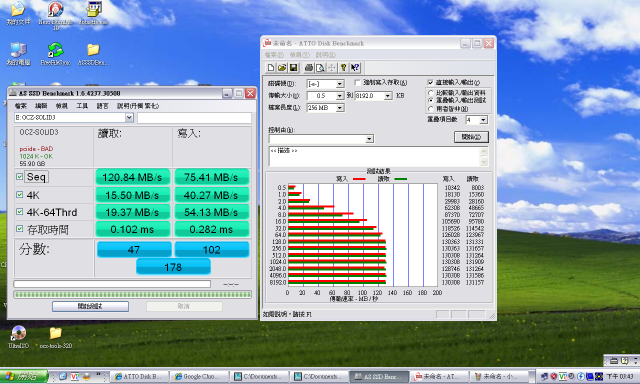Open 語言 menu in AS SSD Benchmark

coord(102,106)
